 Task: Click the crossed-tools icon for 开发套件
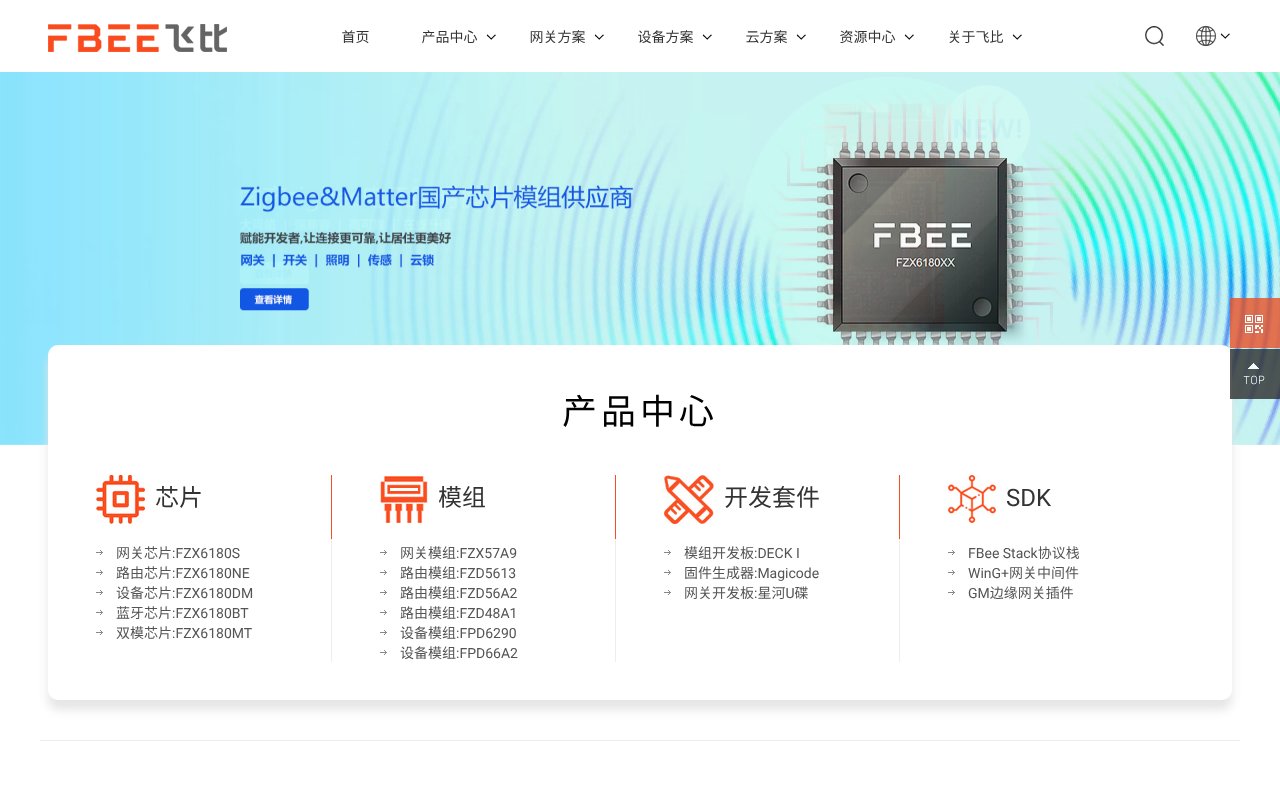(x=688, y=497)
